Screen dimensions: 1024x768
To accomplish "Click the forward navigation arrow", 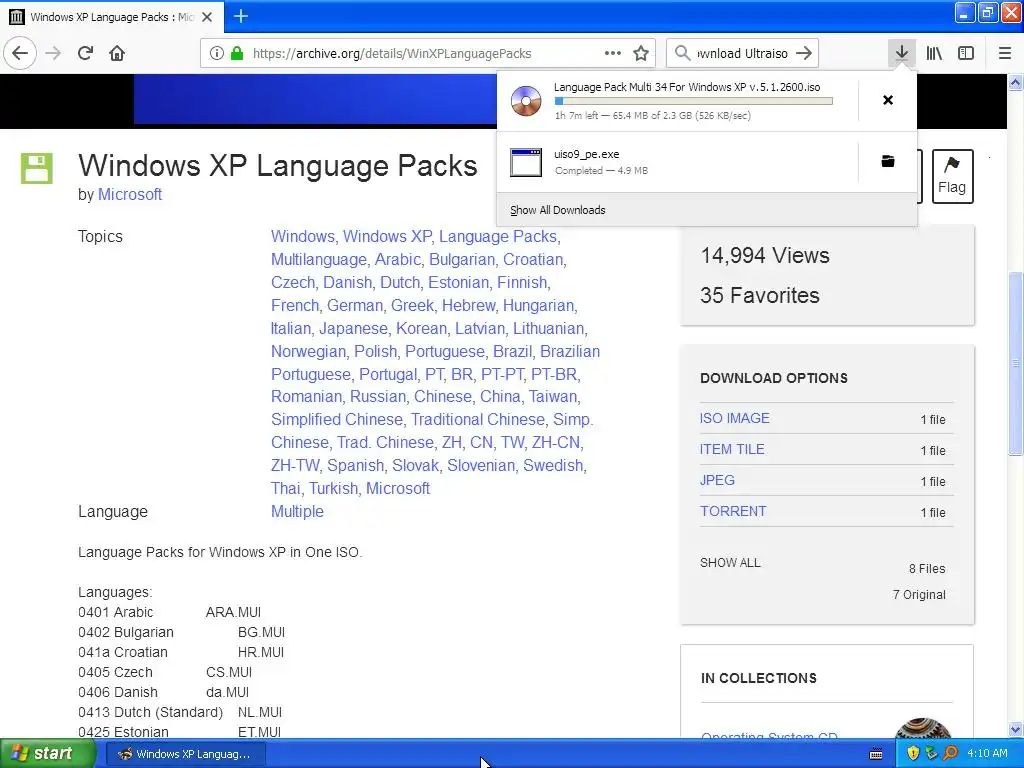I will click(x=53, y=53).
